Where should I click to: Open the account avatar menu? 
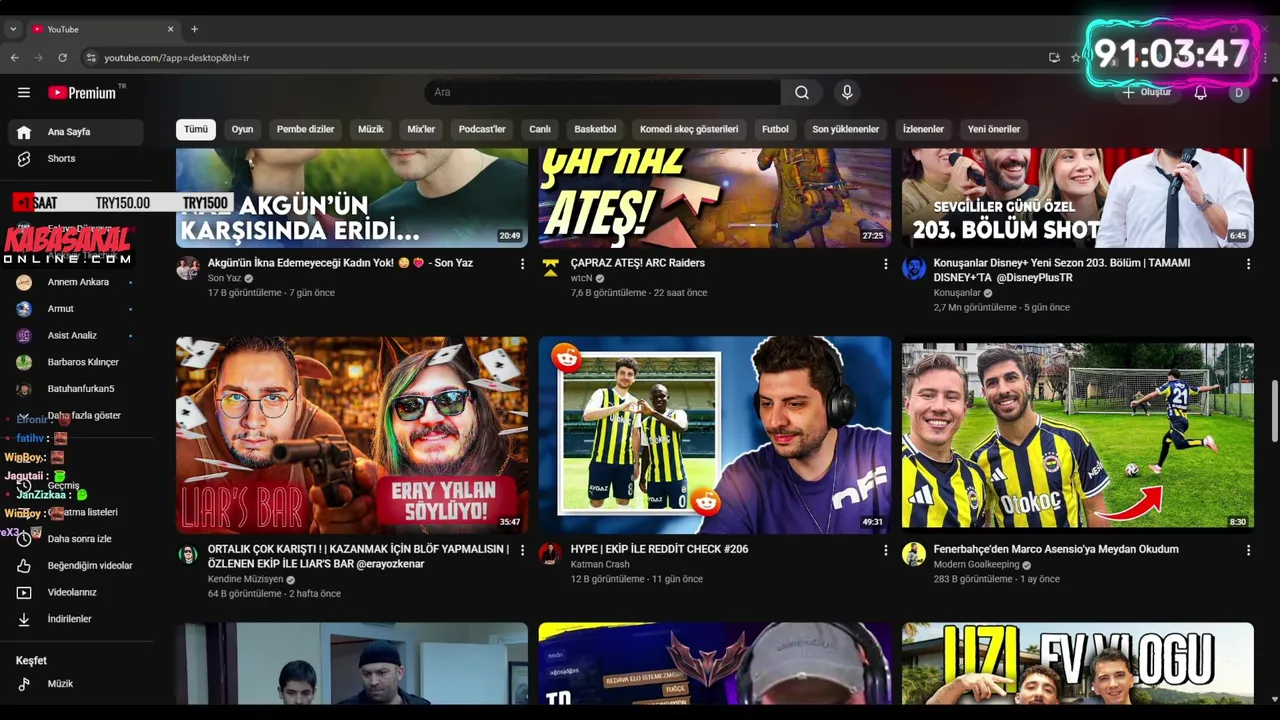1239,92
